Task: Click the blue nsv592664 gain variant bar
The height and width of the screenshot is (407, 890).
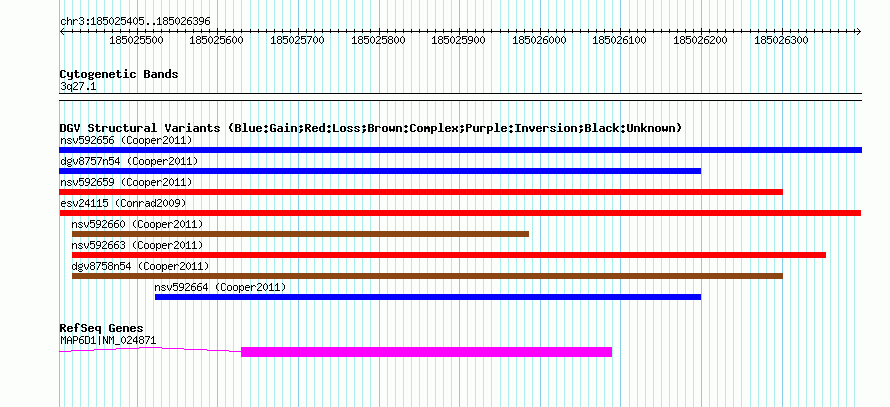Action: (x=428, y=297)
